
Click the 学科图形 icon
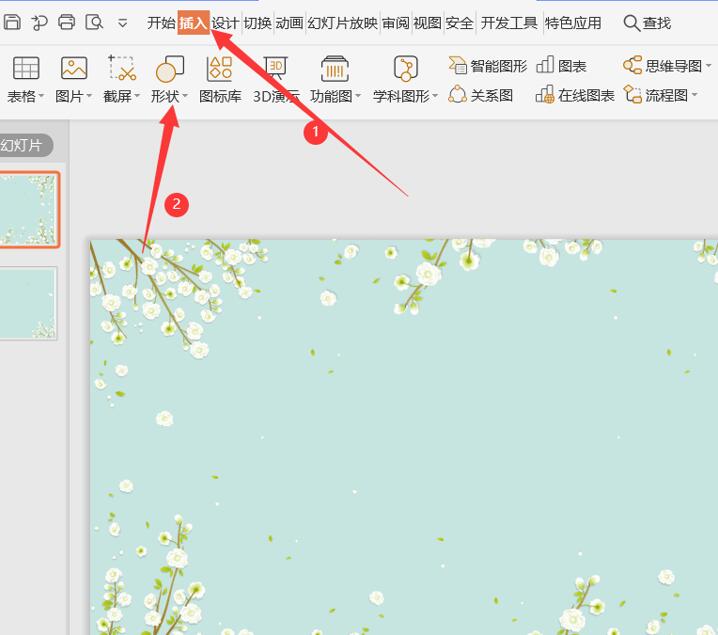coord(406,68)
